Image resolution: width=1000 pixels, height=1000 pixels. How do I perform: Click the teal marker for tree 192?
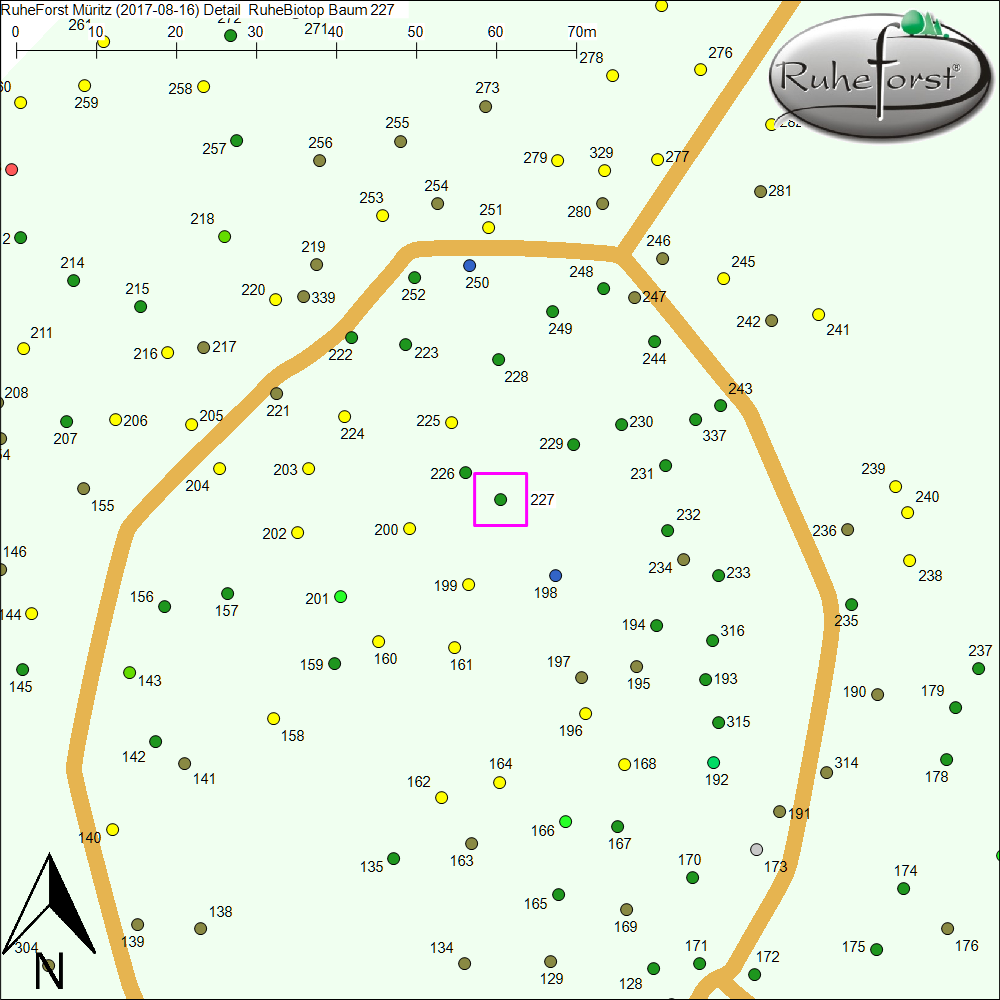point(713,762)
